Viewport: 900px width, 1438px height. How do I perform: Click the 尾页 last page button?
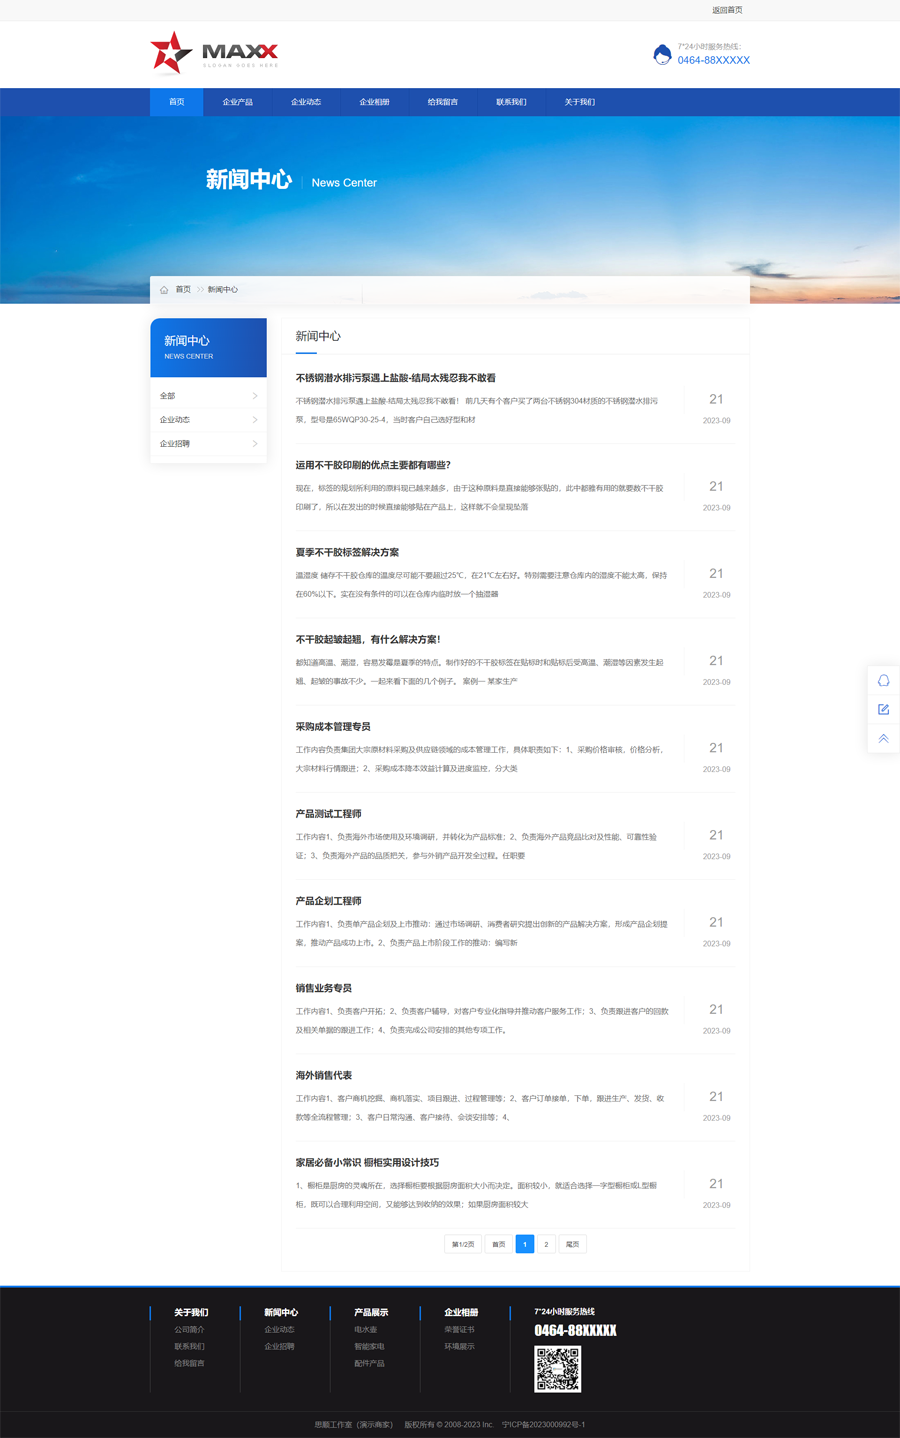572,1244
